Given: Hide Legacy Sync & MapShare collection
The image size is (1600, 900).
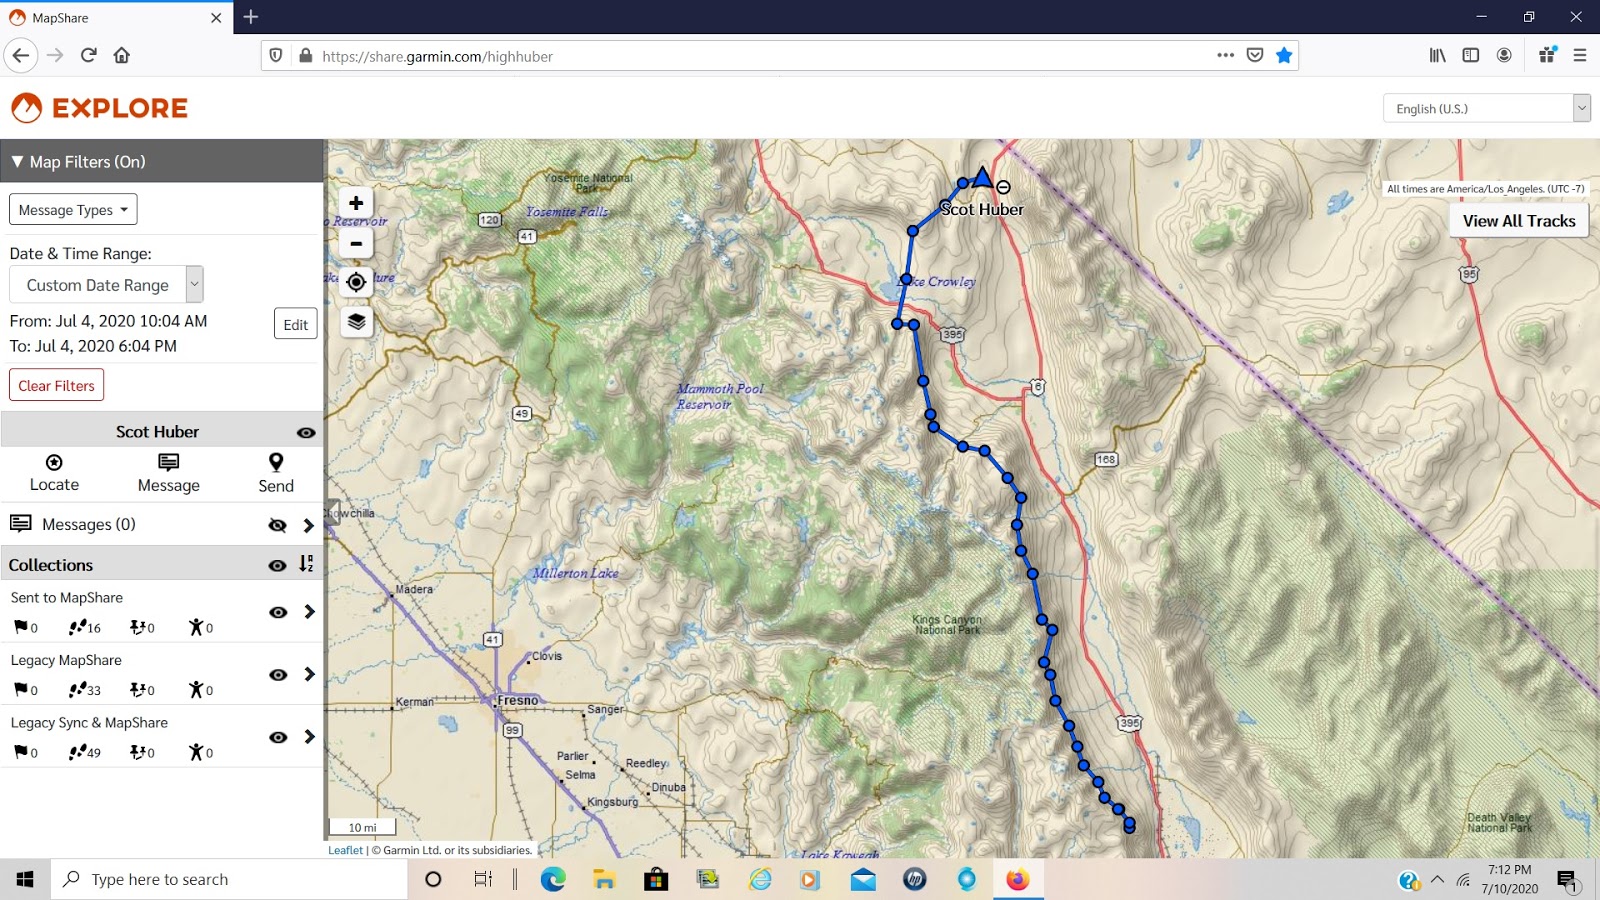Looking at the screenshot, I should (278, 737).
